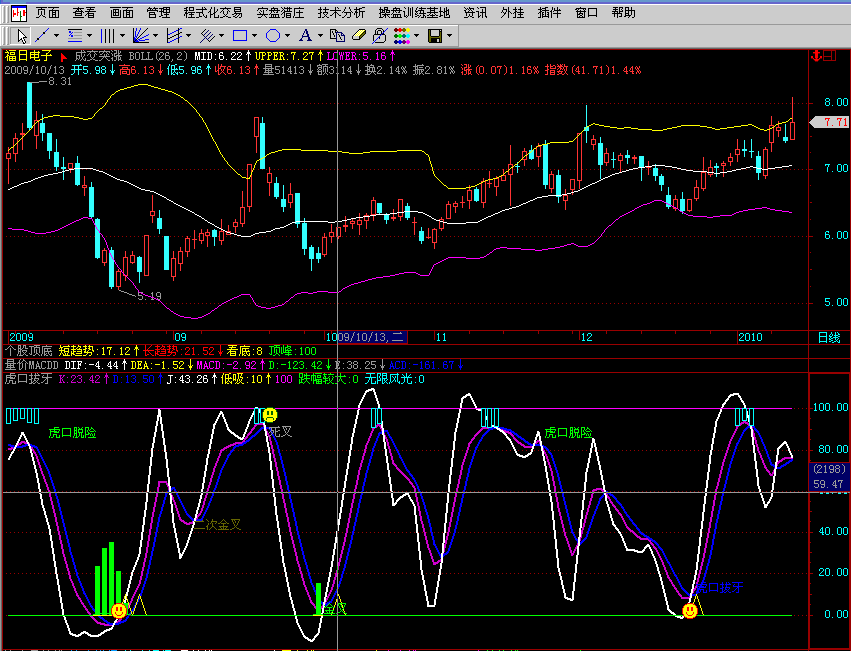Open the multicolor palette grid
Viewport: 851px width, 651px height.
point(401,36)
